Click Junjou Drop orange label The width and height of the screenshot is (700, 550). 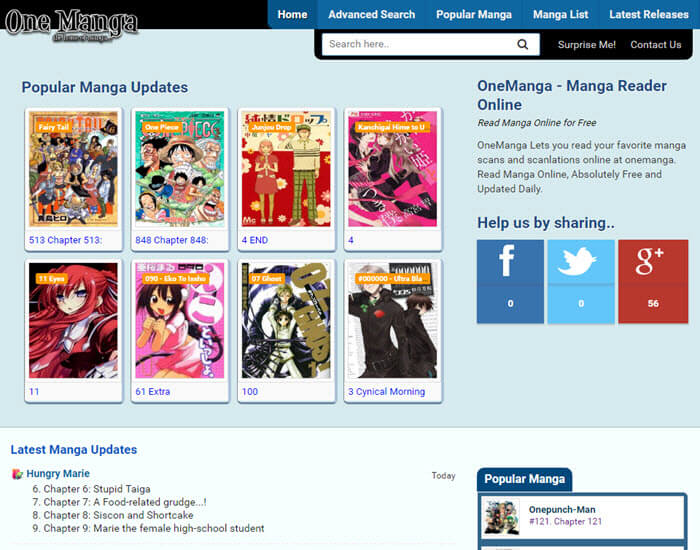click(271, 127)
